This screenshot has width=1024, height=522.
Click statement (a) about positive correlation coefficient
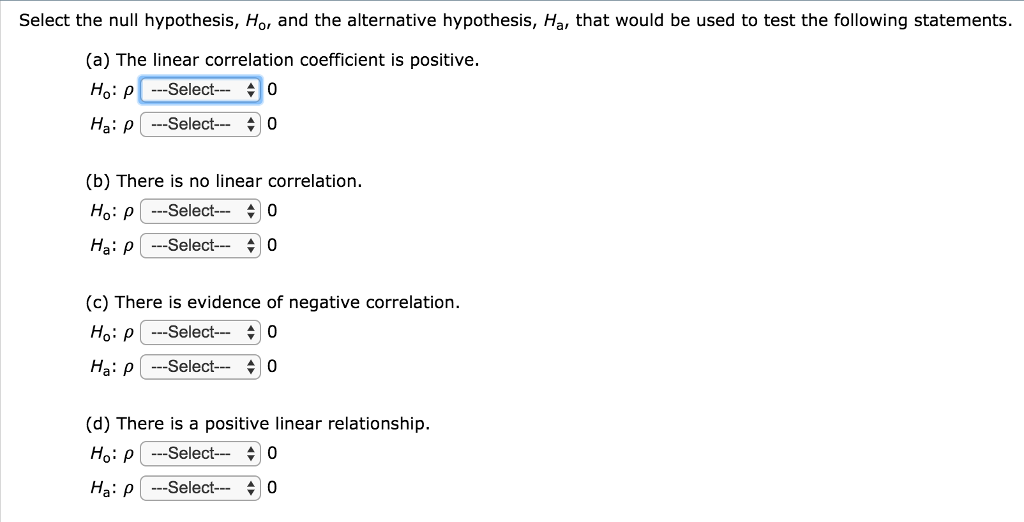tap(282, 60)
